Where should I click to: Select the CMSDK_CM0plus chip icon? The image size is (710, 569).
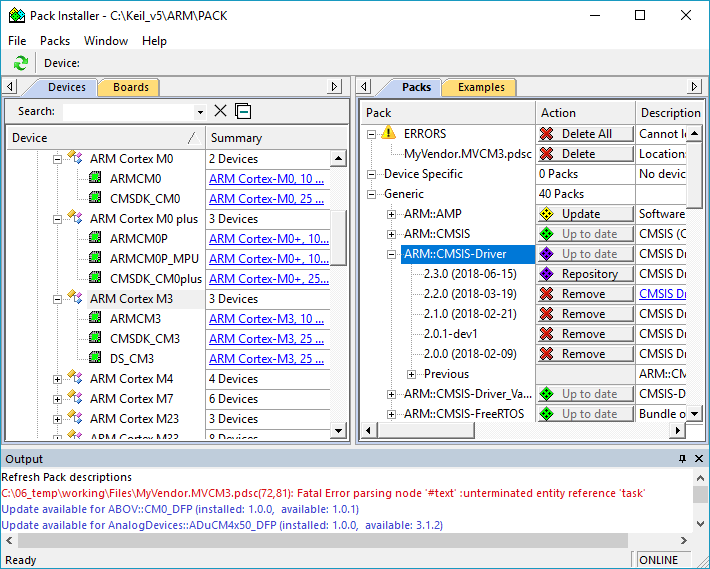tap(95, 277)
